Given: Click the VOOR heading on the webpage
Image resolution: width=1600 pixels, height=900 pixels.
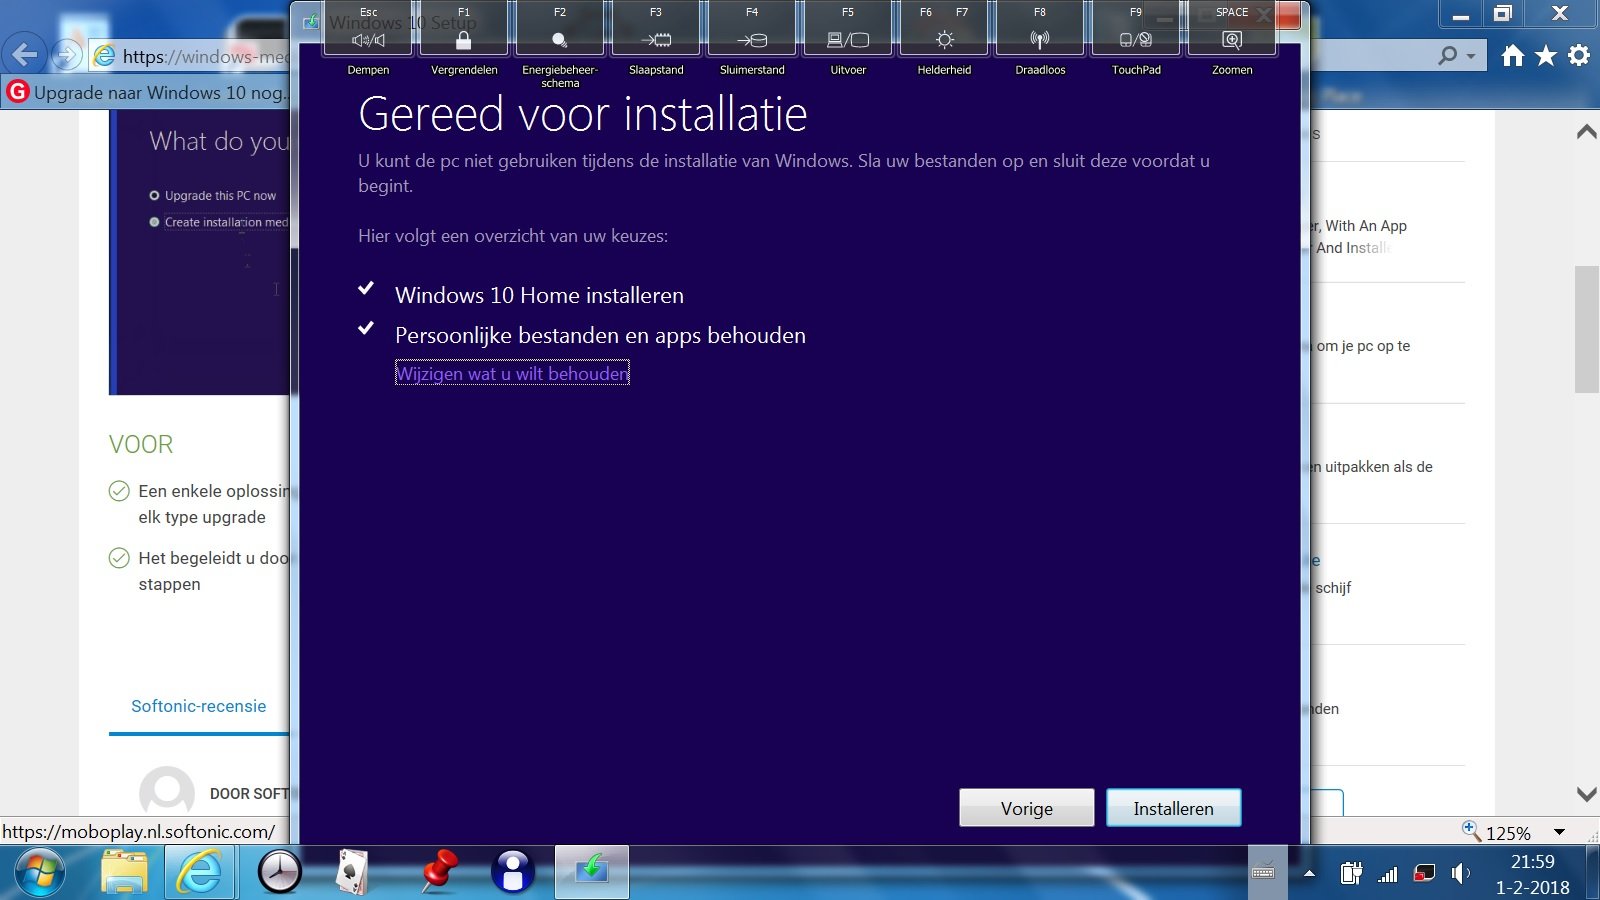Looking at the screenshot, I should tap(141, 444).
